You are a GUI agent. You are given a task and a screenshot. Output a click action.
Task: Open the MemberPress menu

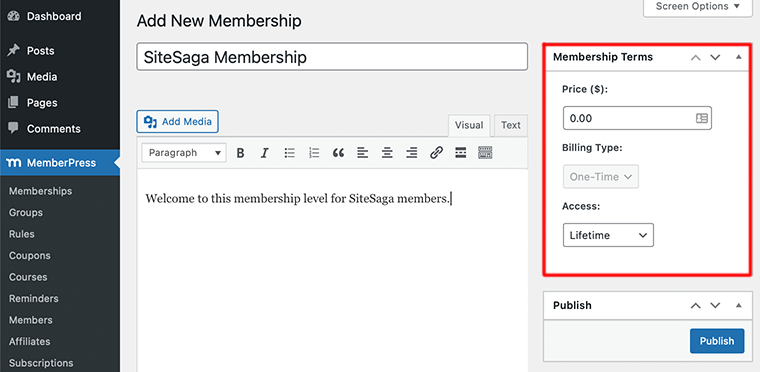click(x=60, y=163)
